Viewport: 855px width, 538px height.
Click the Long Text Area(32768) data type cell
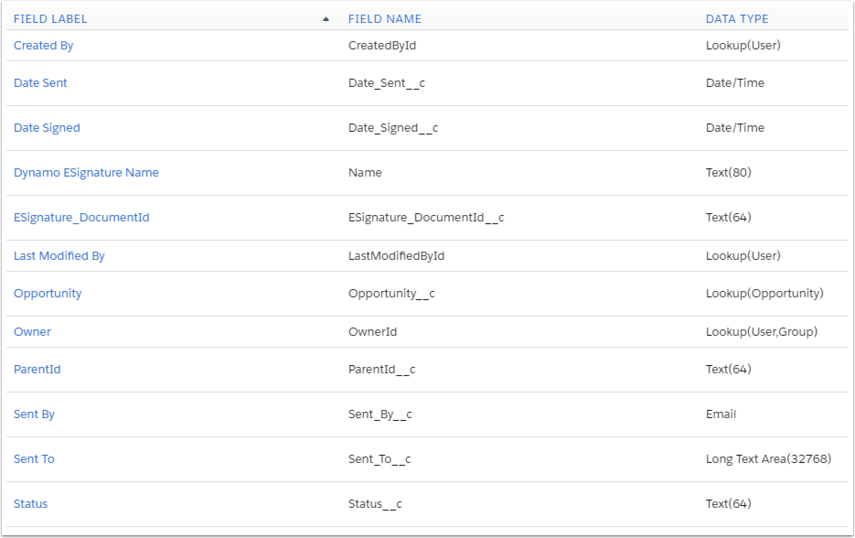(x=768, y=460)
